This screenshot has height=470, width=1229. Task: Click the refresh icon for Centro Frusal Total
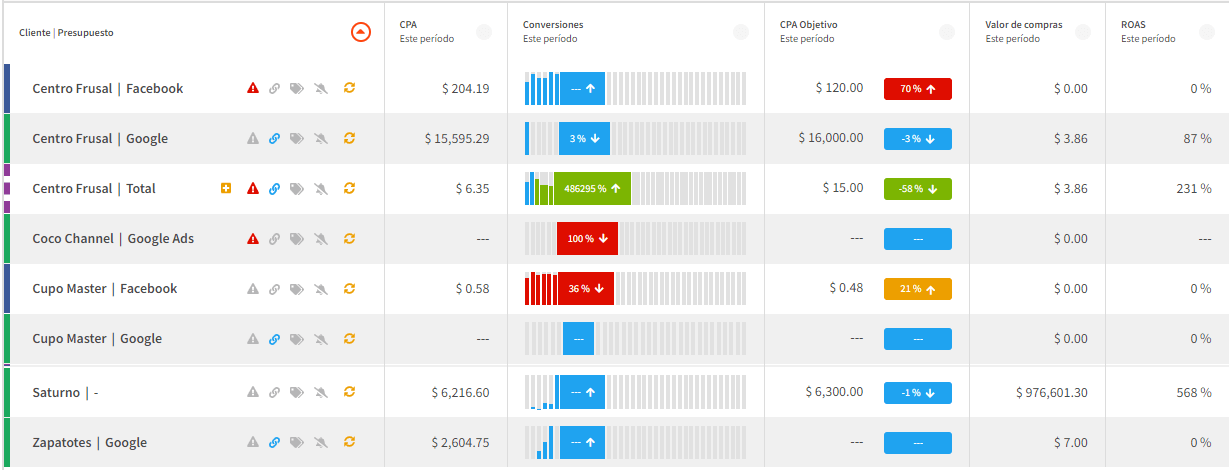point(349,188)
